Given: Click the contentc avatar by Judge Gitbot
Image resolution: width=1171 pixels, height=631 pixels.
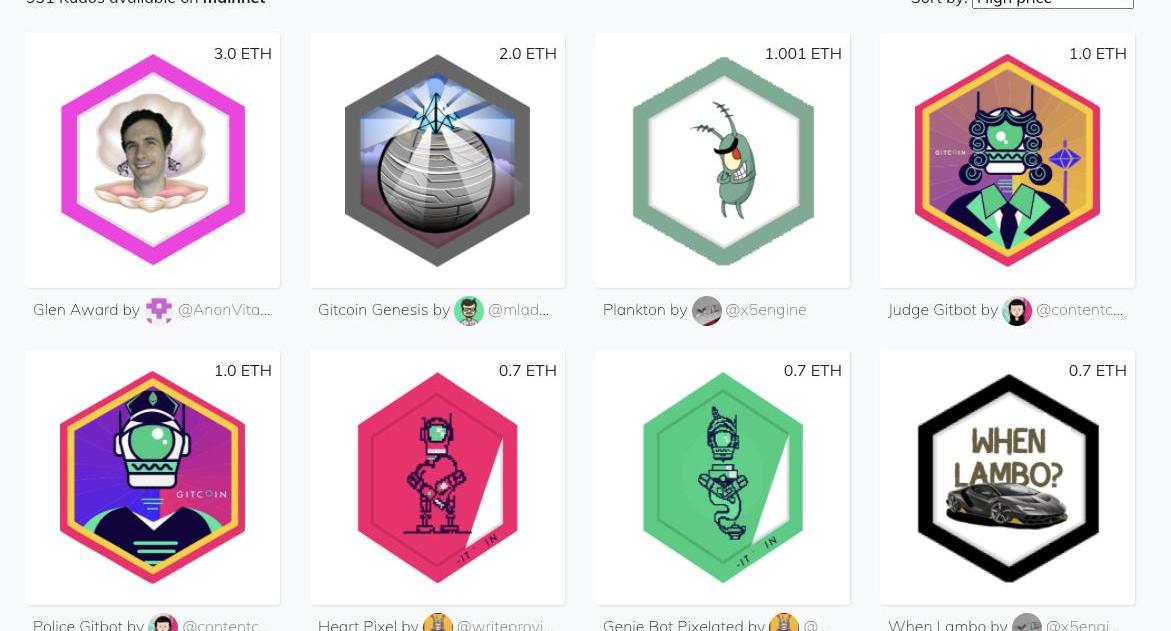Looking at the screenshot, I should click(1016, 310).
